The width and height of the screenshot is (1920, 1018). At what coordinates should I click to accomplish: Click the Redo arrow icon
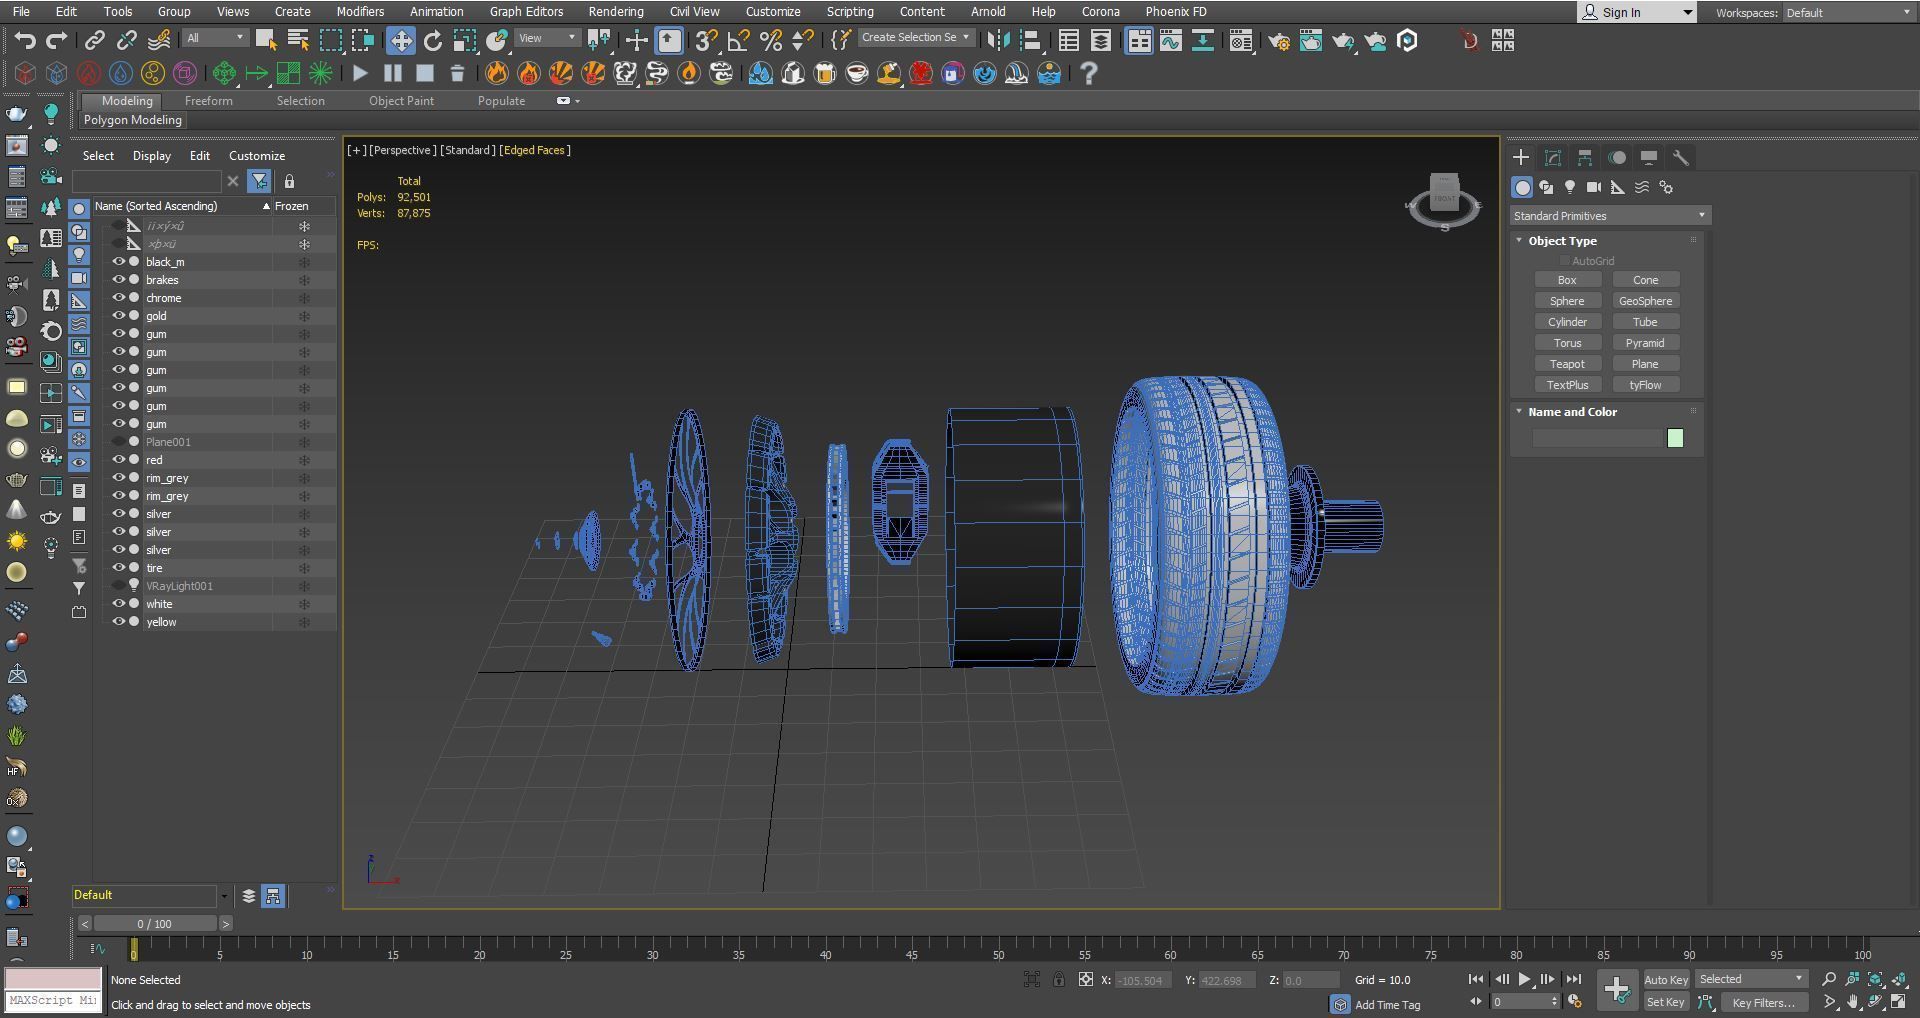[57, 40]
